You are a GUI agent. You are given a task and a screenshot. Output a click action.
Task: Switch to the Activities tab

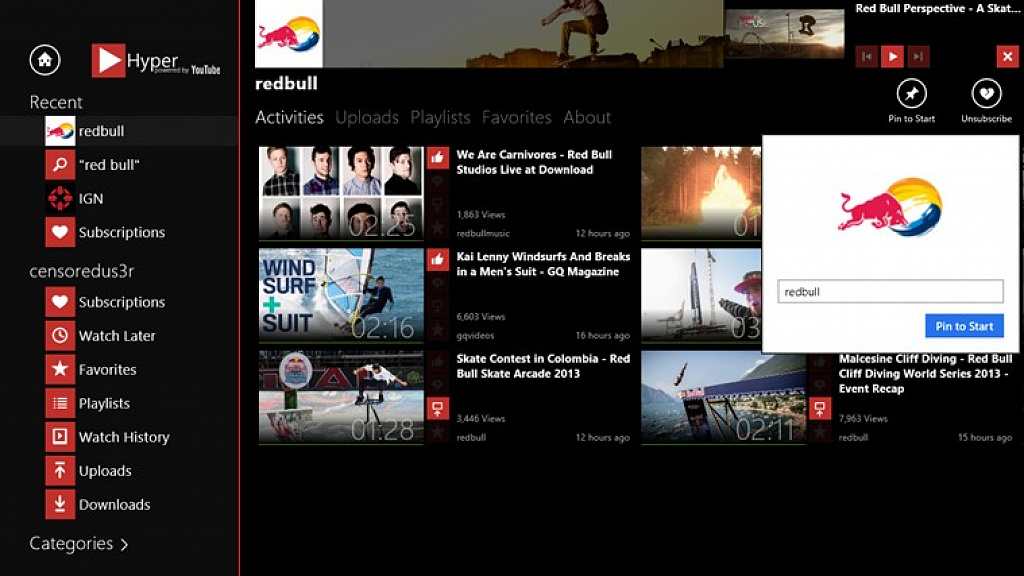[x=289, y=118]
